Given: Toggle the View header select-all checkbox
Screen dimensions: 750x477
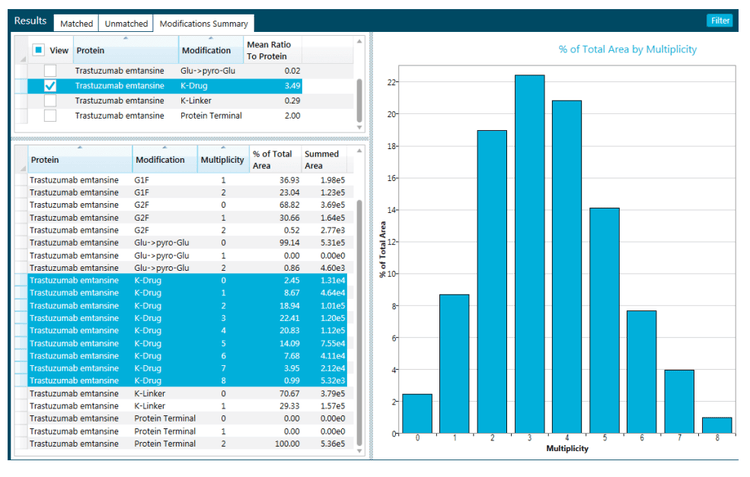Looking at the screenshot, I should (38, 49).
